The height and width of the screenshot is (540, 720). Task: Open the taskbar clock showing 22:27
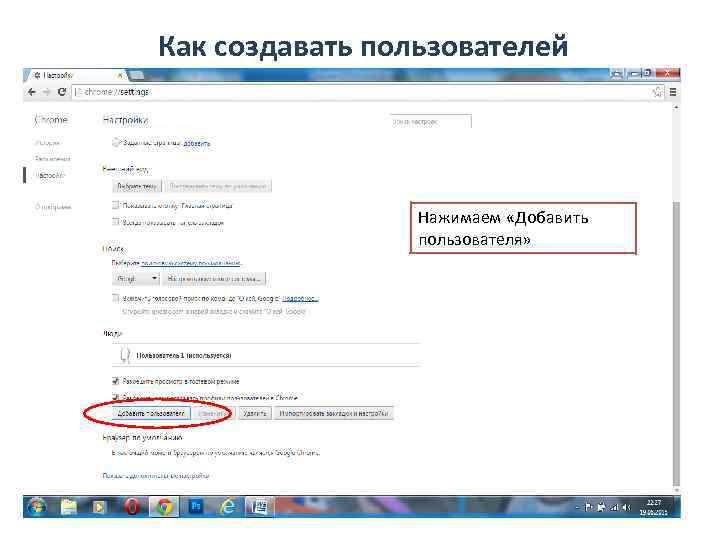653,507
